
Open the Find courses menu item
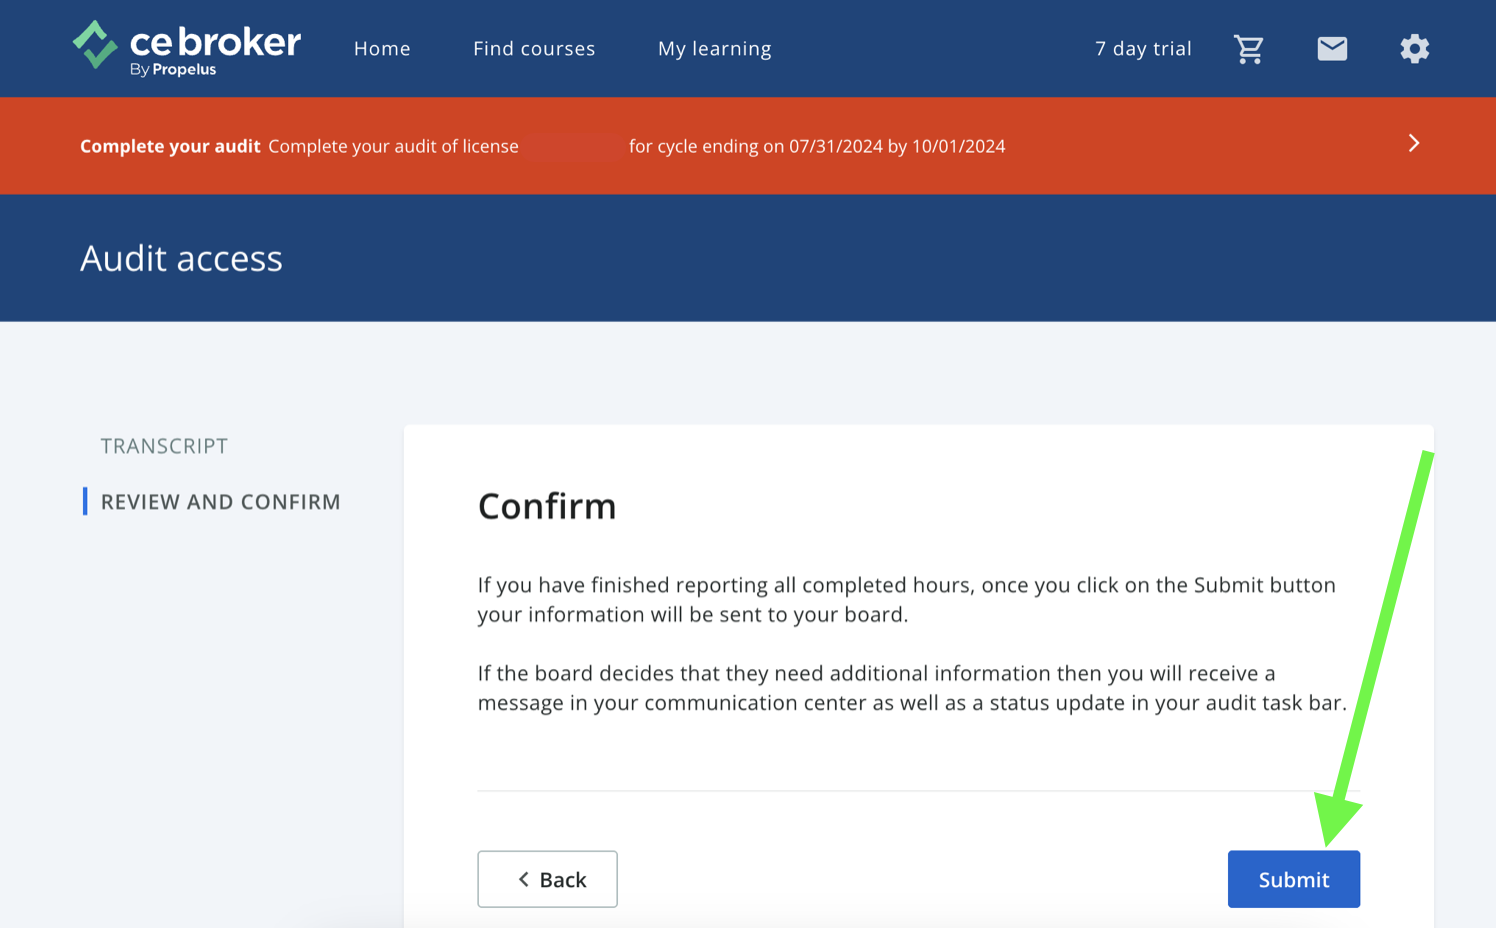[534, 49]
